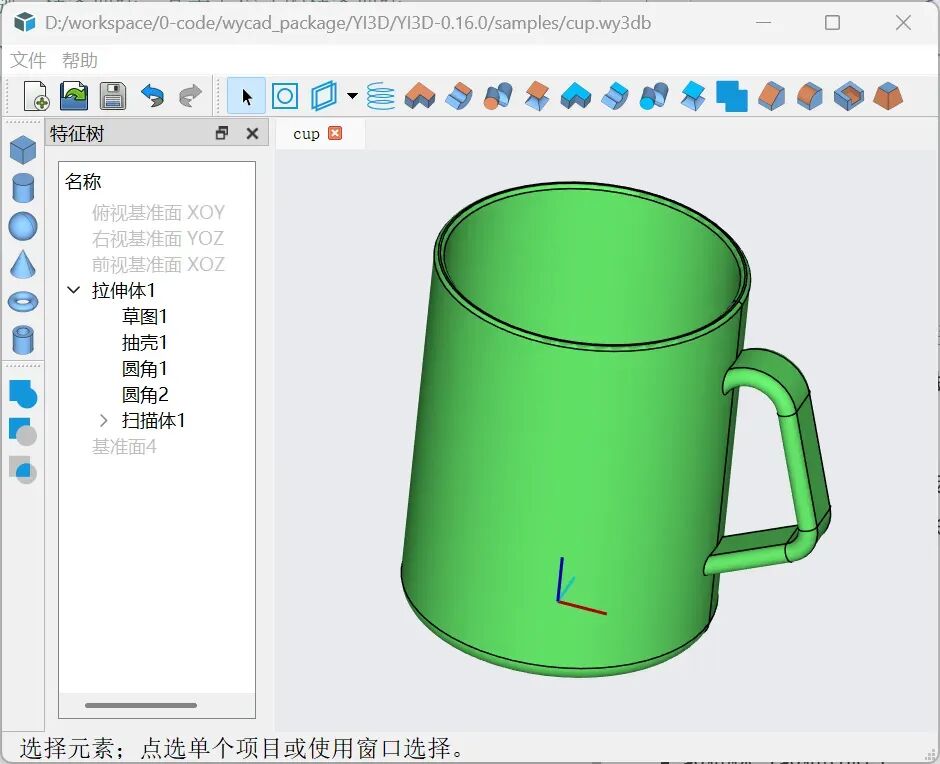Create a box primitive from sidebar

point(23,150)
